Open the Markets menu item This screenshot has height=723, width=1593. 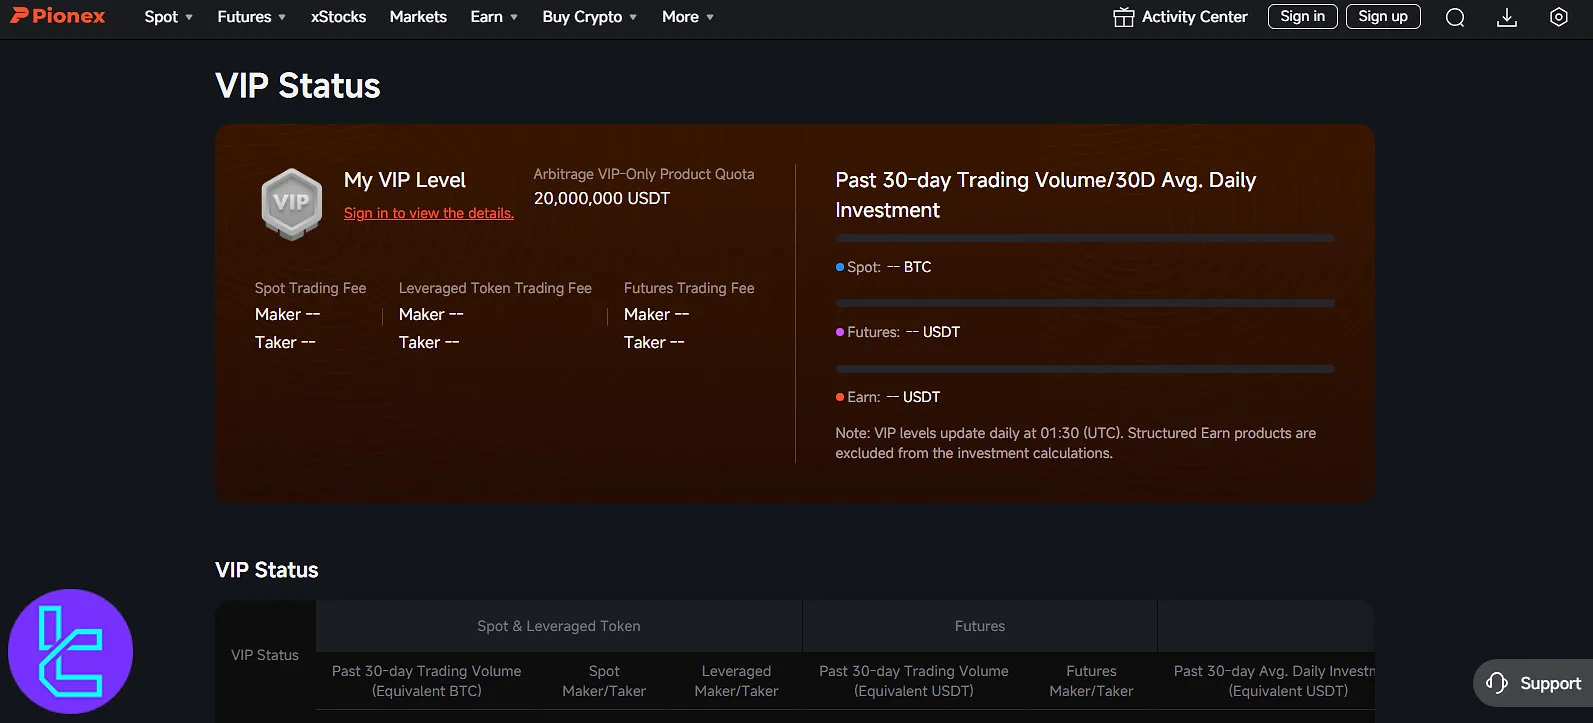point(418,17)
